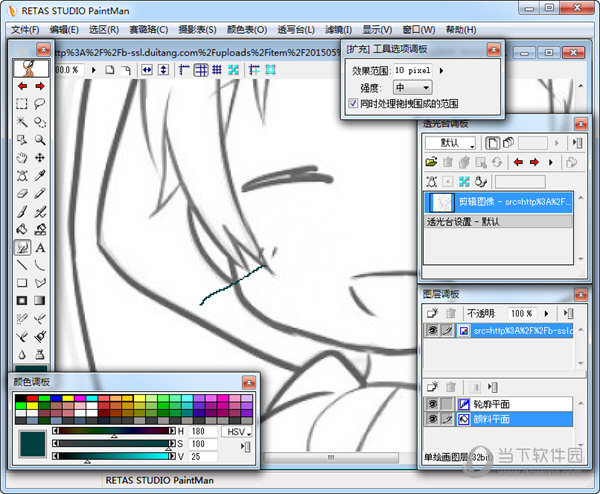600x494 pixels.
Task: Open the color palette menu button beside the S slider
Action: [246, 447]
